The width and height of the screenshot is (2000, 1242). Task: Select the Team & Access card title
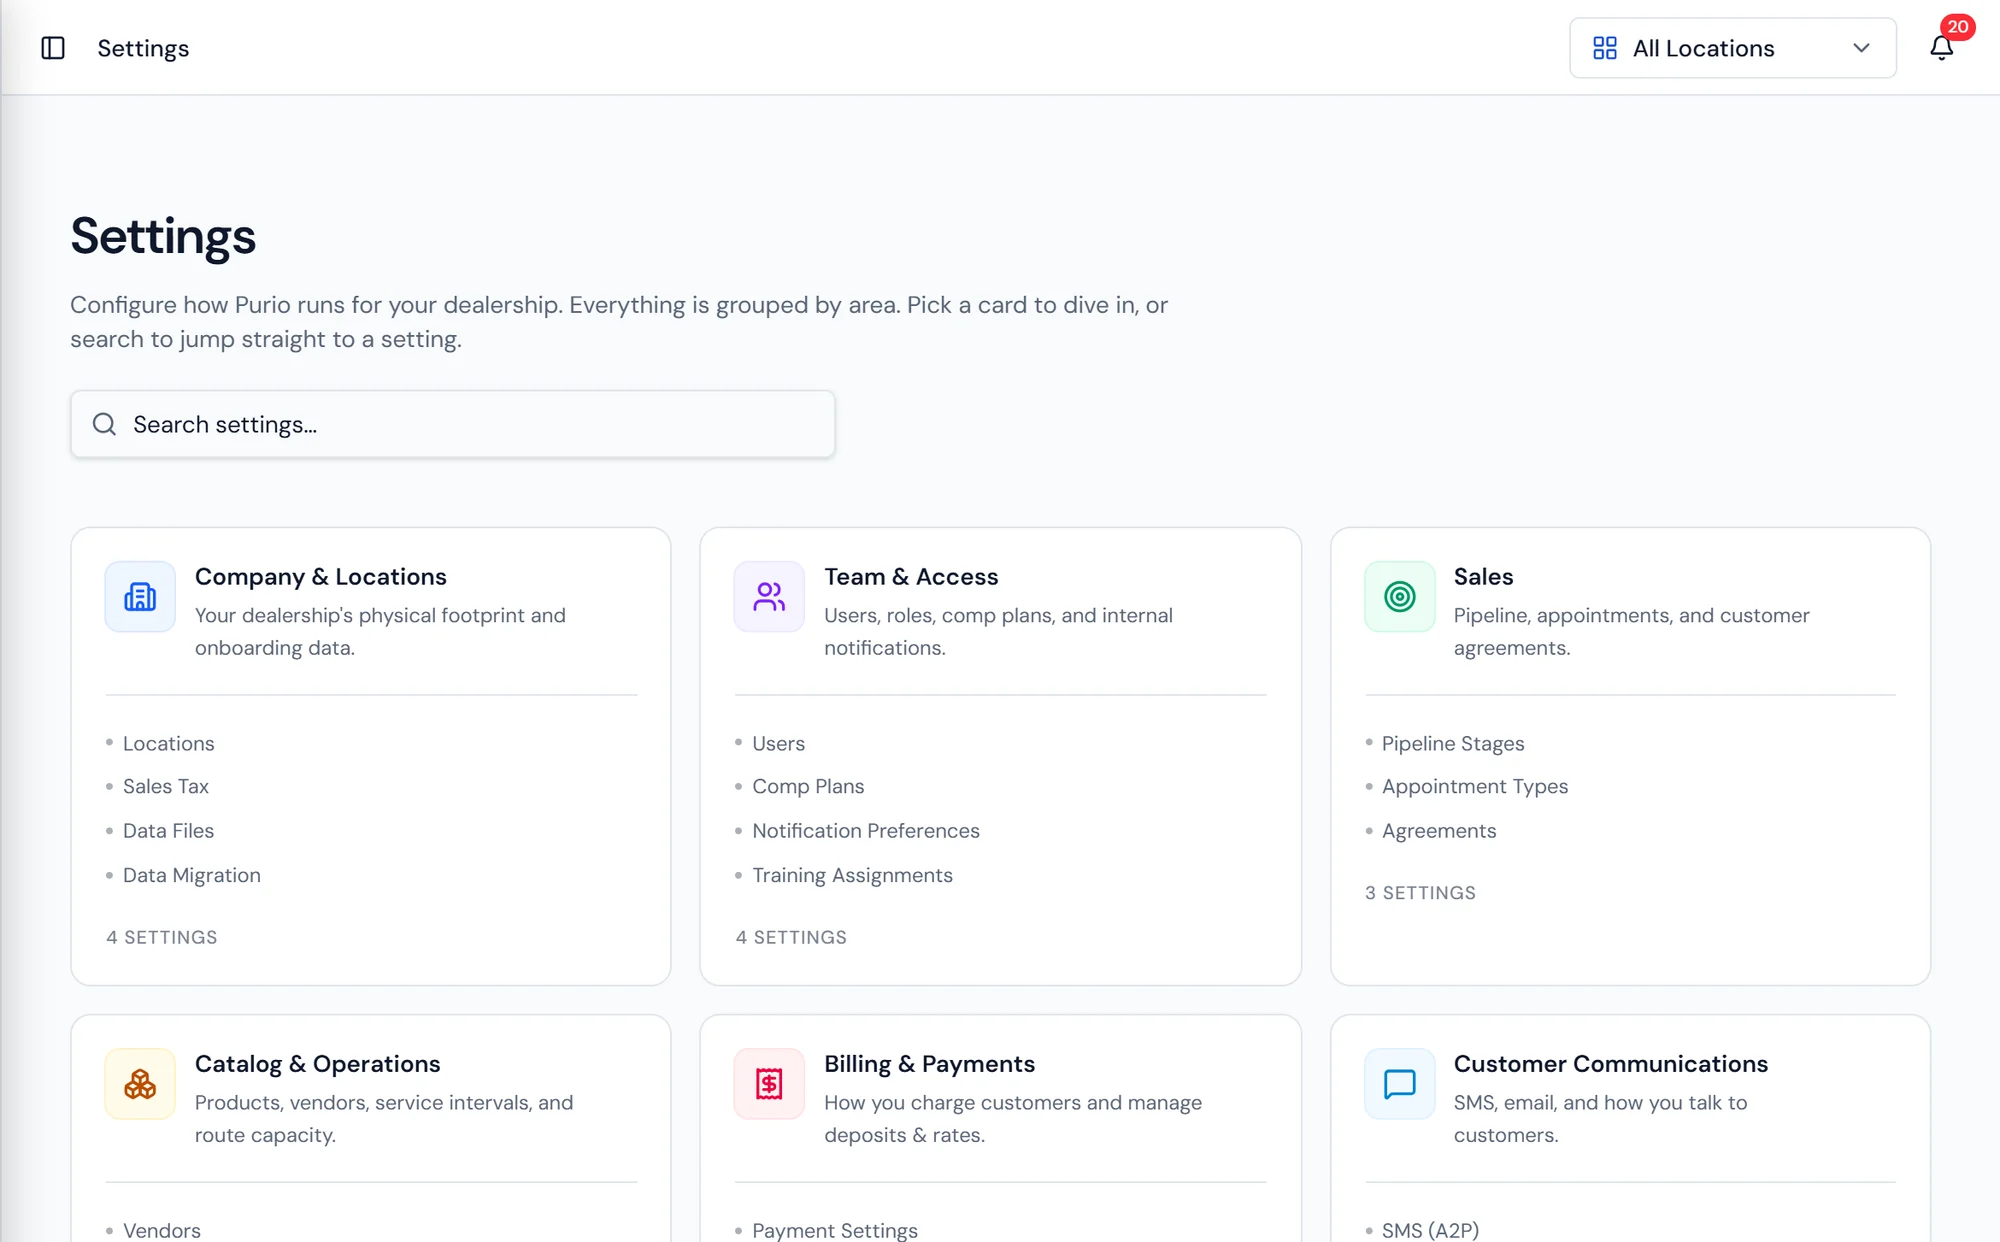point(911,576)
